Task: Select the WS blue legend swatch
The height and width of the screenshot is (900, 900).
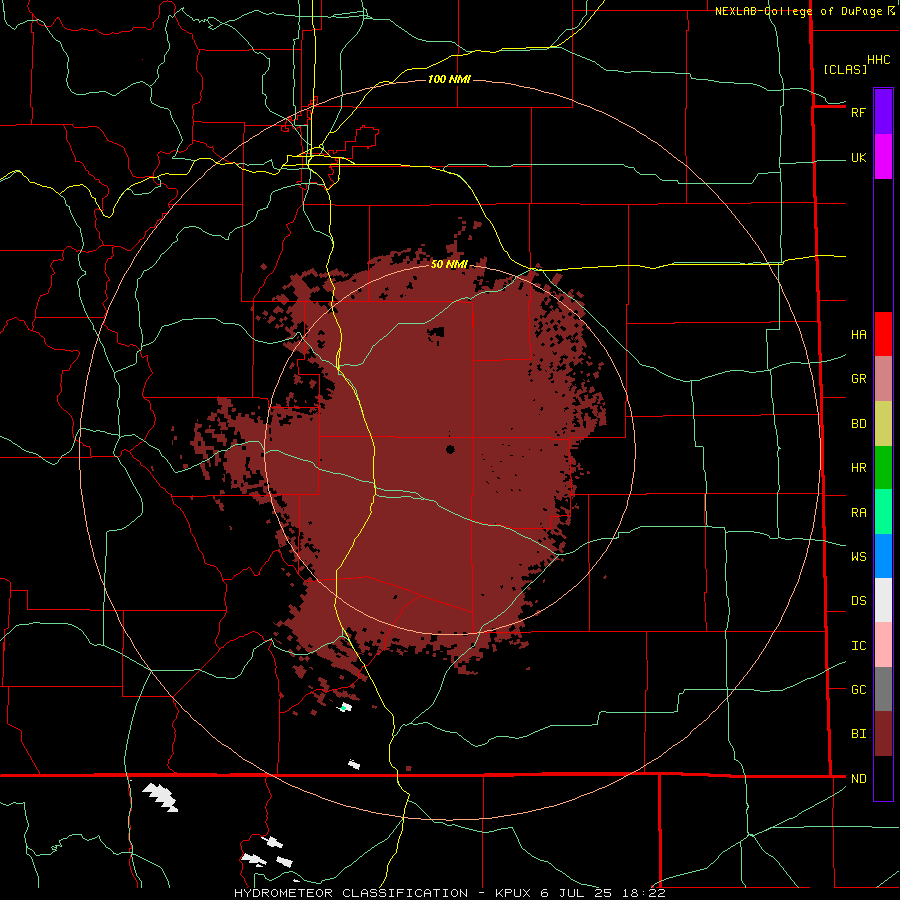Action: point(883,556)
